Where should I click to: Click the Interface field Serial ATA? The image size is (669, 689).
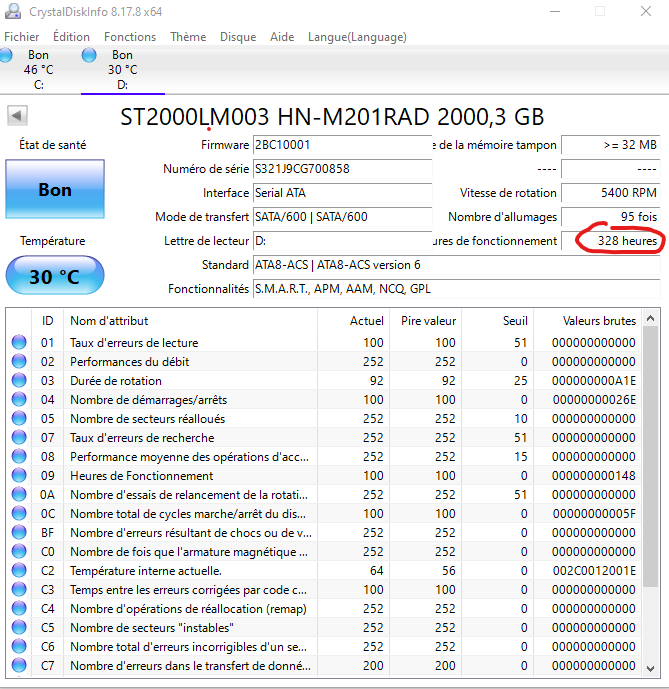[342, 193]
